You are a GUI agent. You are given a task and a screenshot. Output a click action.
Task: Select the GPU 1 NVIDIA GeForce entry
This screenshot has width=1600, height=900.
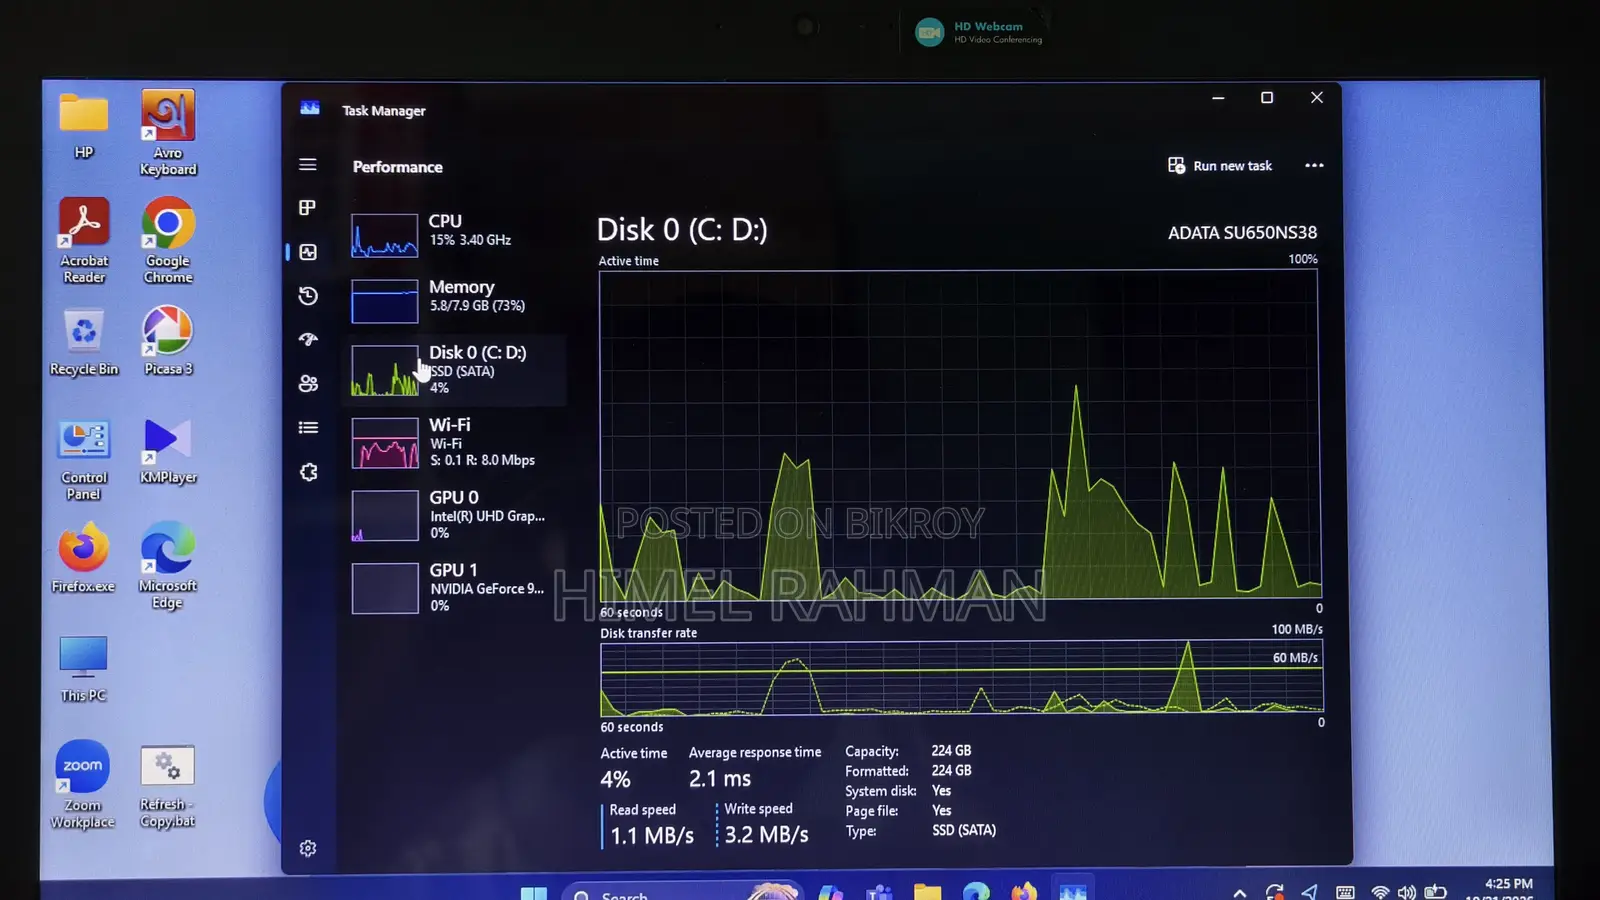point(455,587)
